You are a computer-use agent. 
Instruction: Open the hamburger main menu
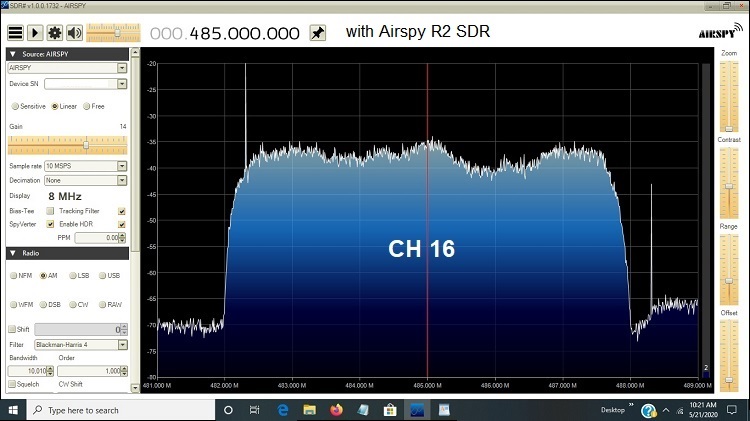coord(15,33)
